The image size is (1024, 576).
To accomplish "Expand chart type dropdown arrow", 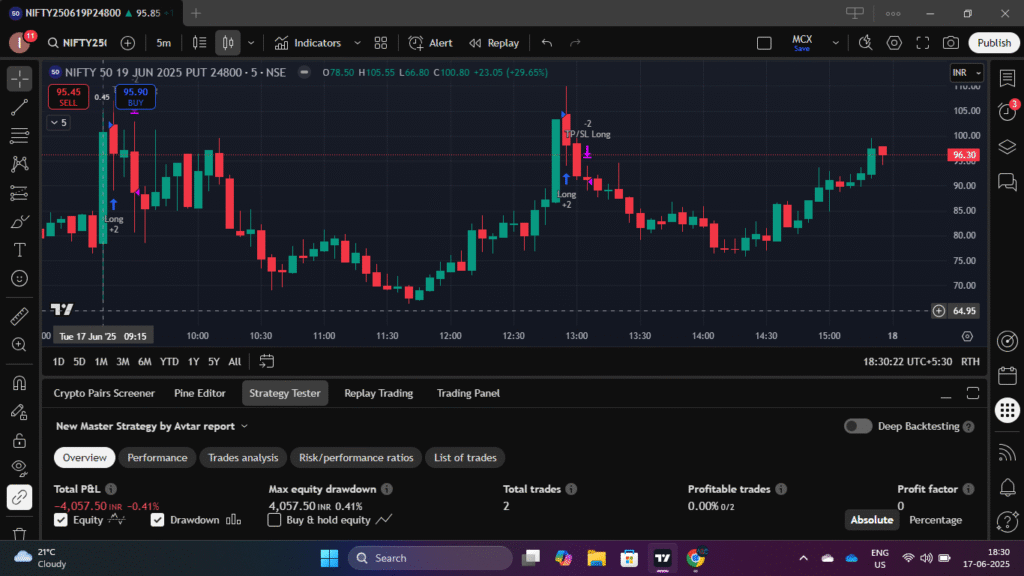I will [x=251, y=43].
